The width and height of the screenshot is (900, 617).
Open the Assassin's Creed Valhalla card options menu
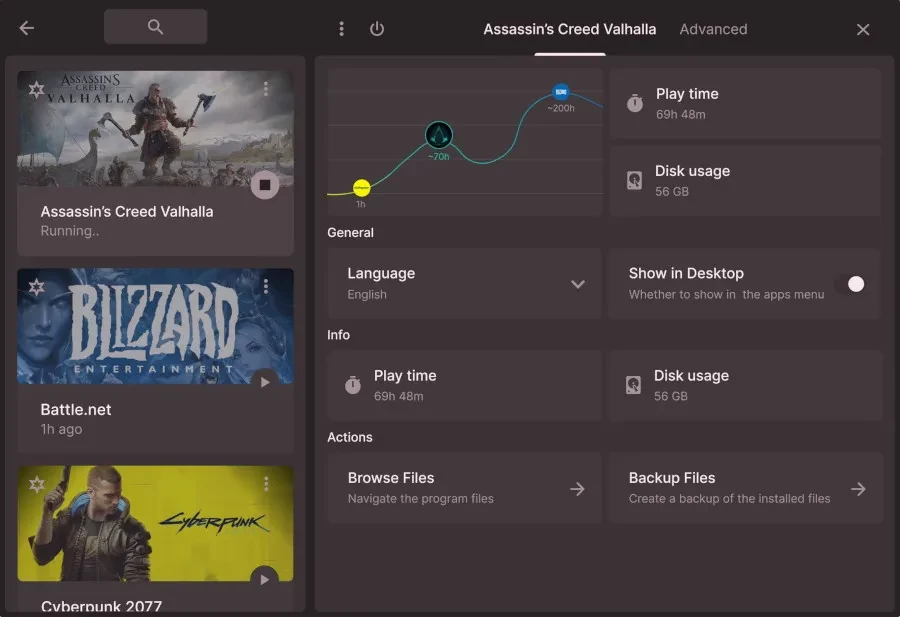click(266, 89)
